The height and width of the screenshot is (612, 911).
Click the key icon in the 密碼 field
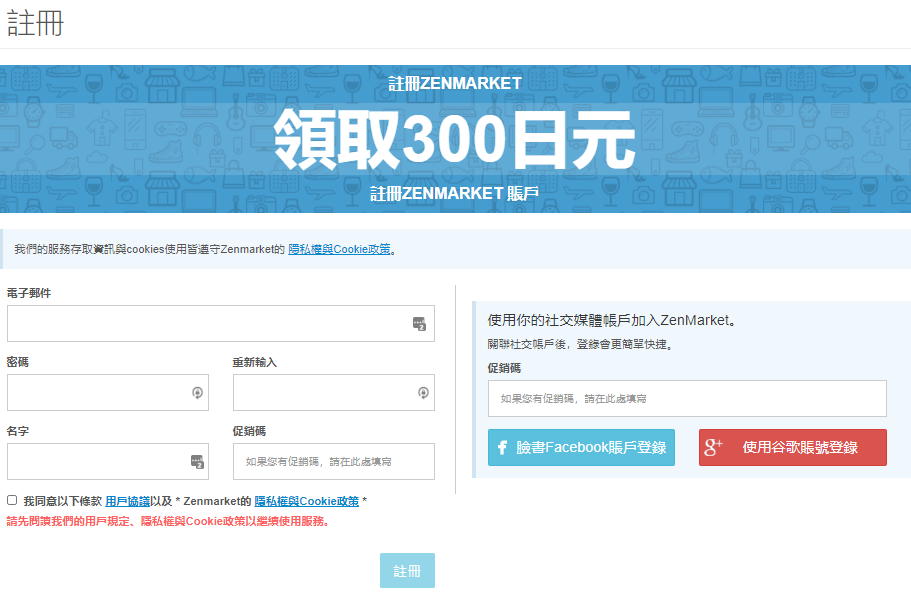tap(198, 393)
